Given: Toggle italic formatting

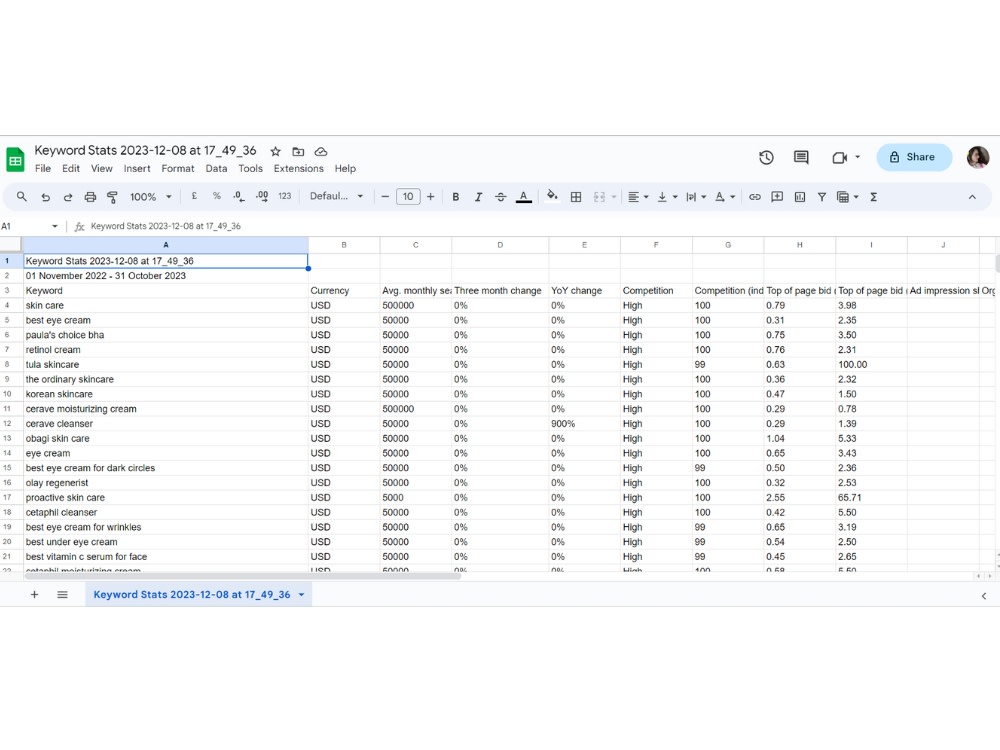Looking at the screenshot, I should [x=478, y=197].
